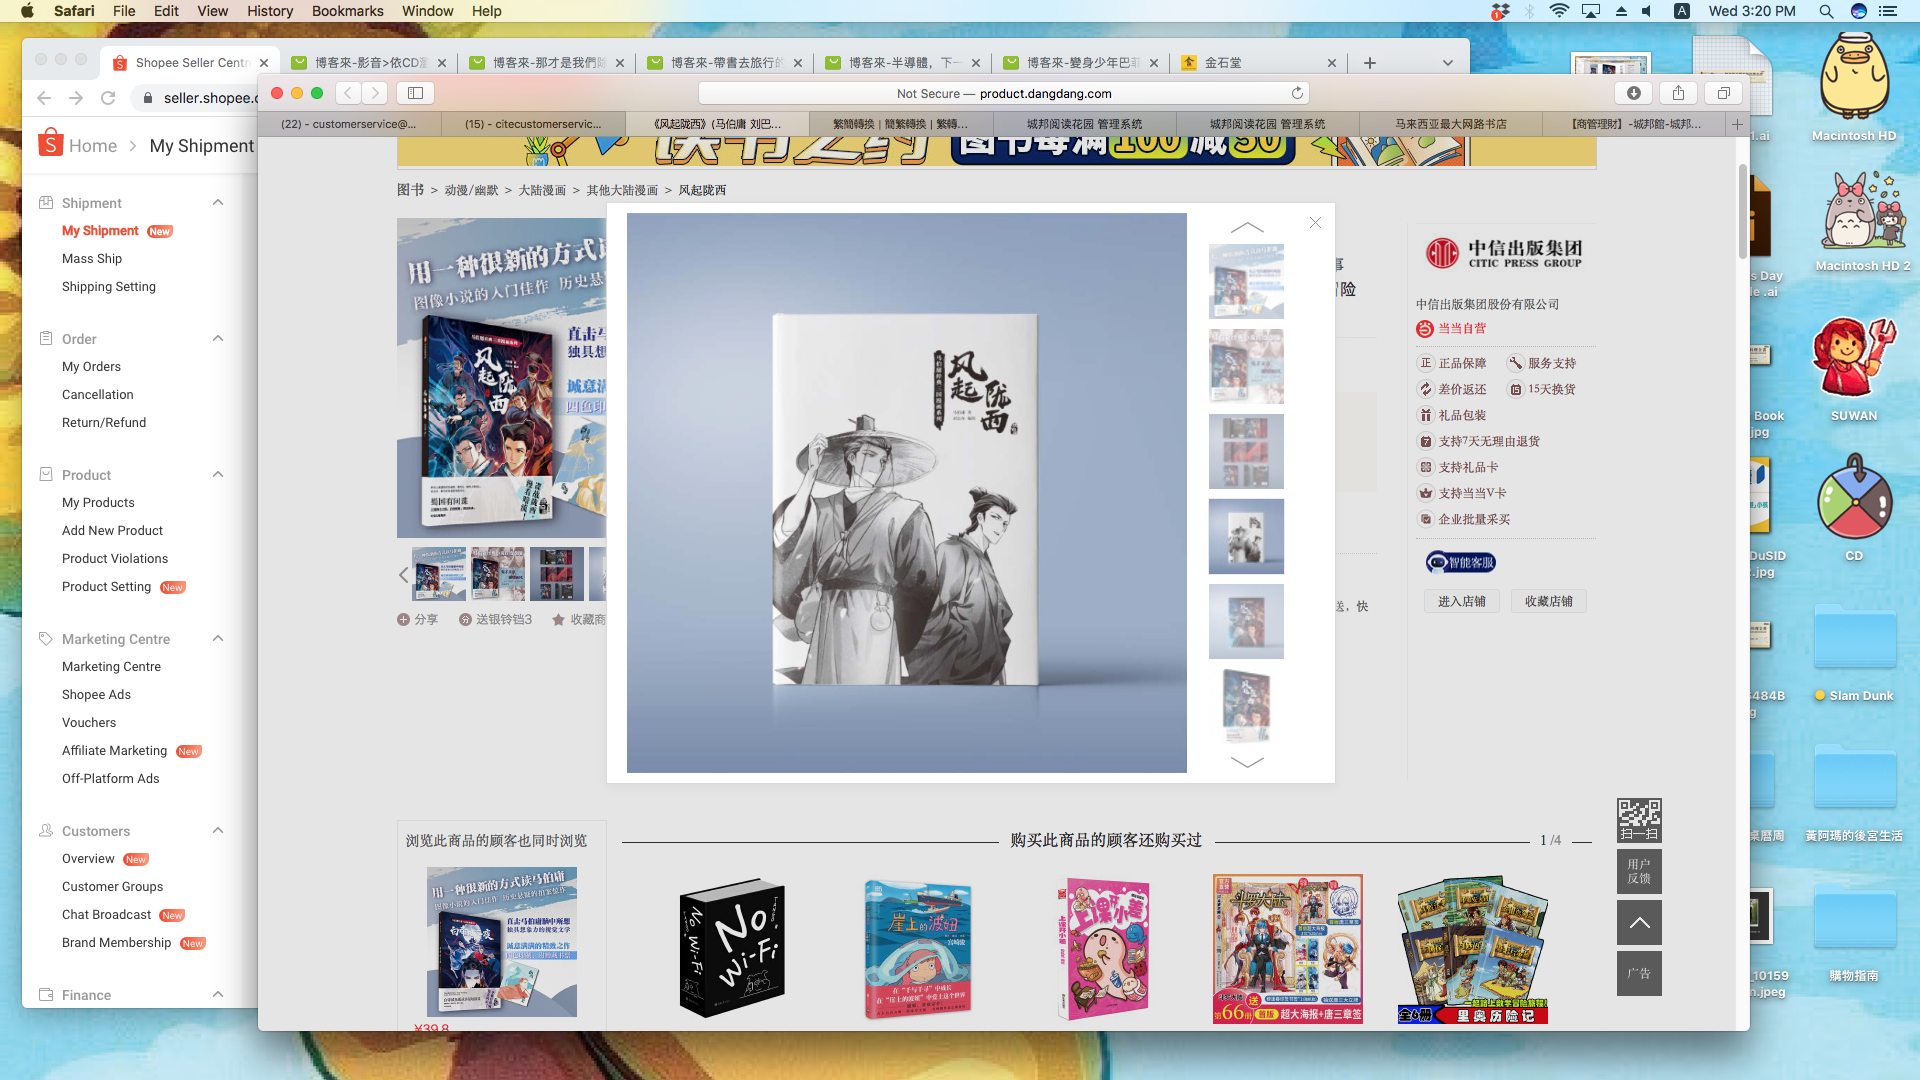The width and height of the screenshot is (1920, 1080).
Task: Open the 崖上的波妞 book recommendation
Action: (918, 948)
